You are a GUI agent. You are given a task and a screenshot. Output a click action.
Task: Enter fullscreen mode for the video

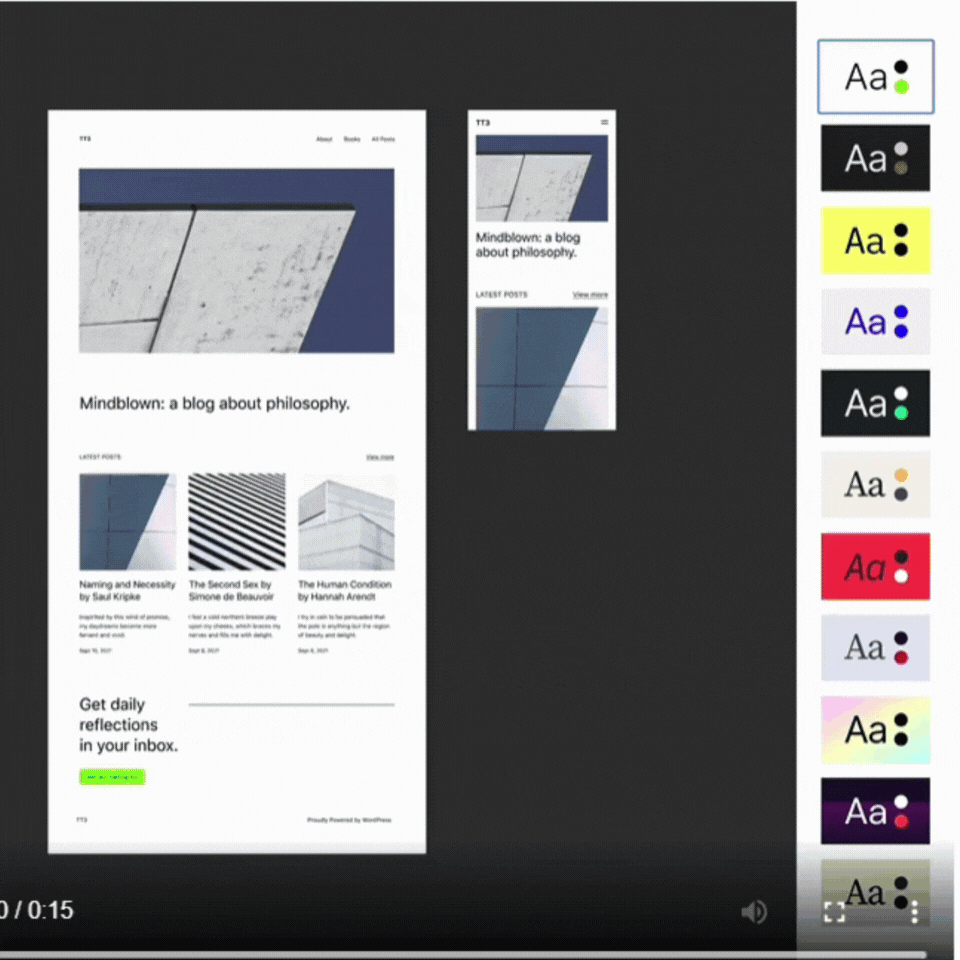pyautogui.click(x=834, y=911)
